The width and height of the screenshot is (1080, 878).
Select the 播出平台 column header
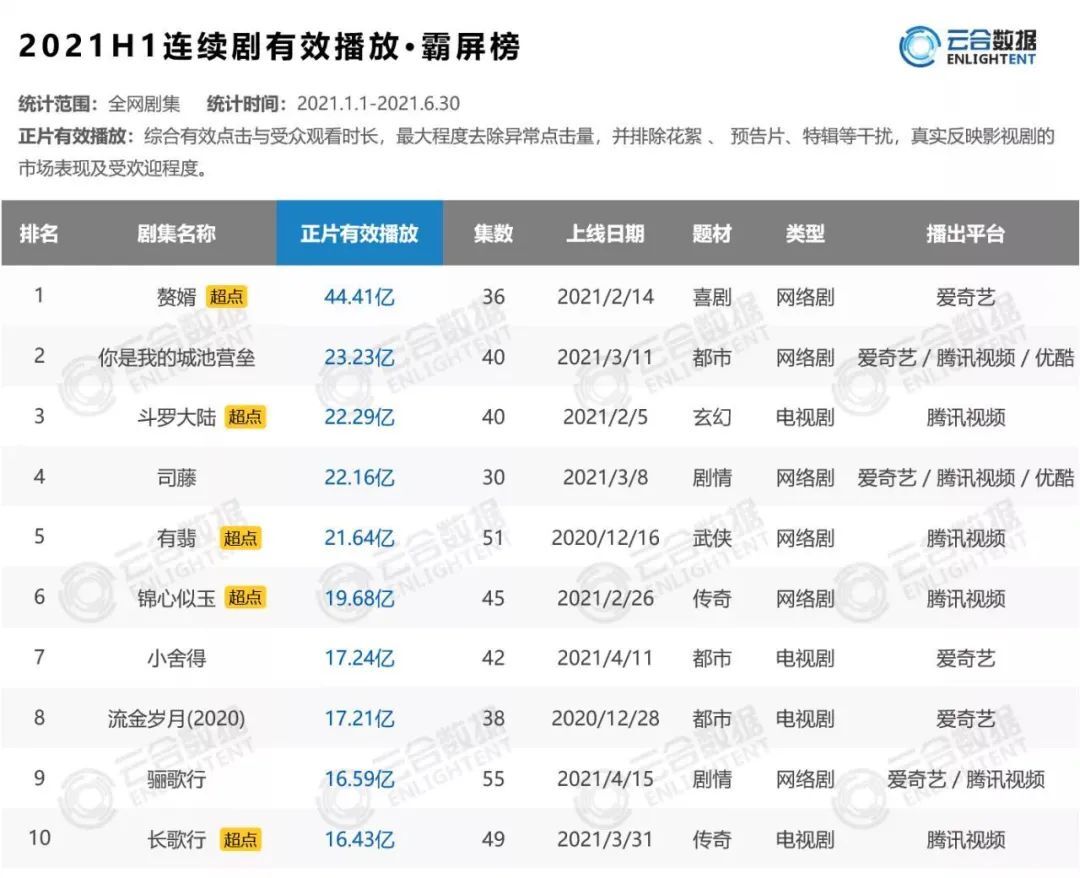965,234
